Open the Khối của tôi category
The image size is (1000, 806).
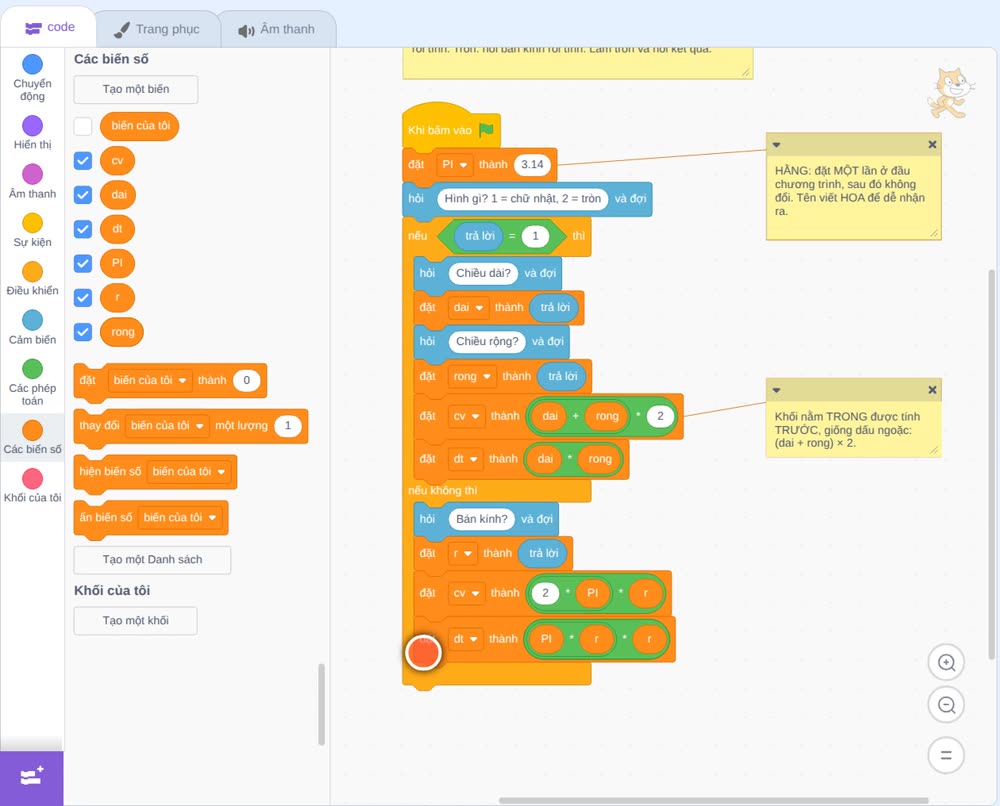[32, 486]
